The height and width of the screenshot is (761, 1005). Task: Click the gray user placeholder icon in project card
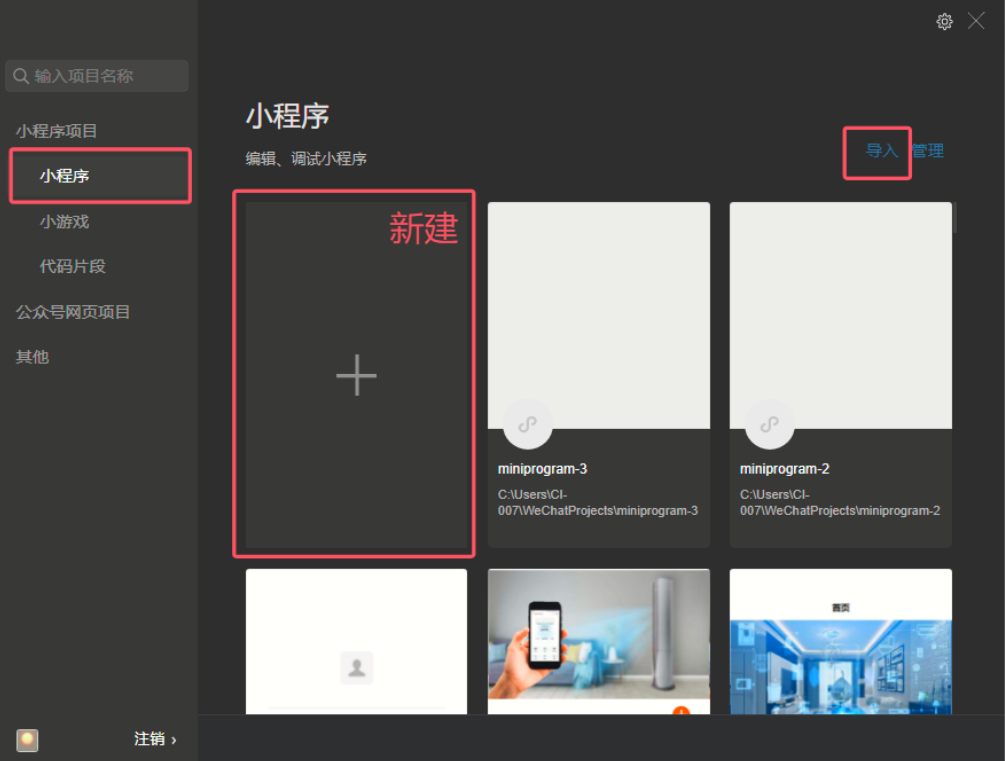(x=356, y=667)
